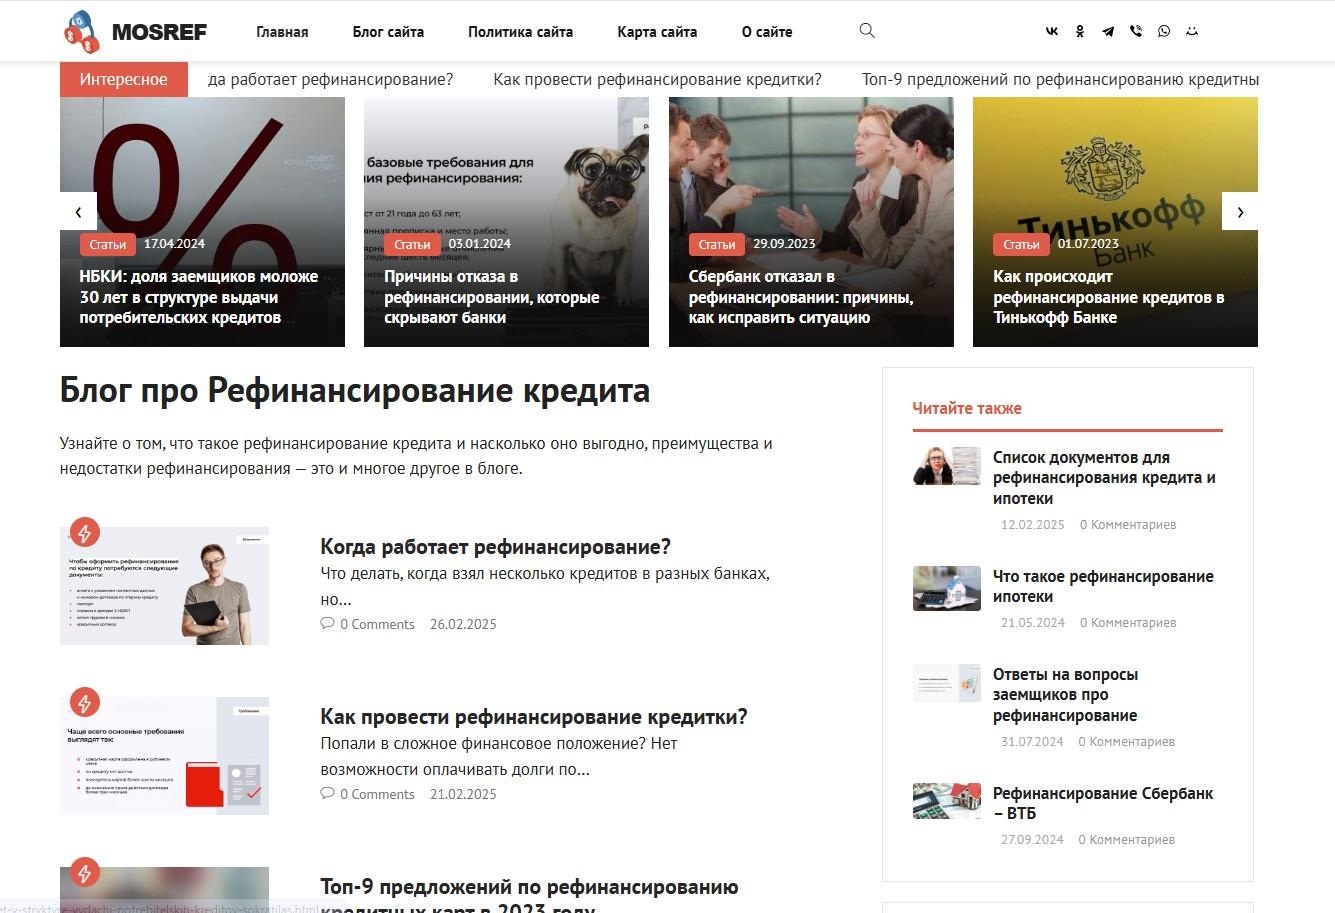
Task: Open the Telegram paper plane icon
Action: pyautogui.click(x=1108, y=31)
